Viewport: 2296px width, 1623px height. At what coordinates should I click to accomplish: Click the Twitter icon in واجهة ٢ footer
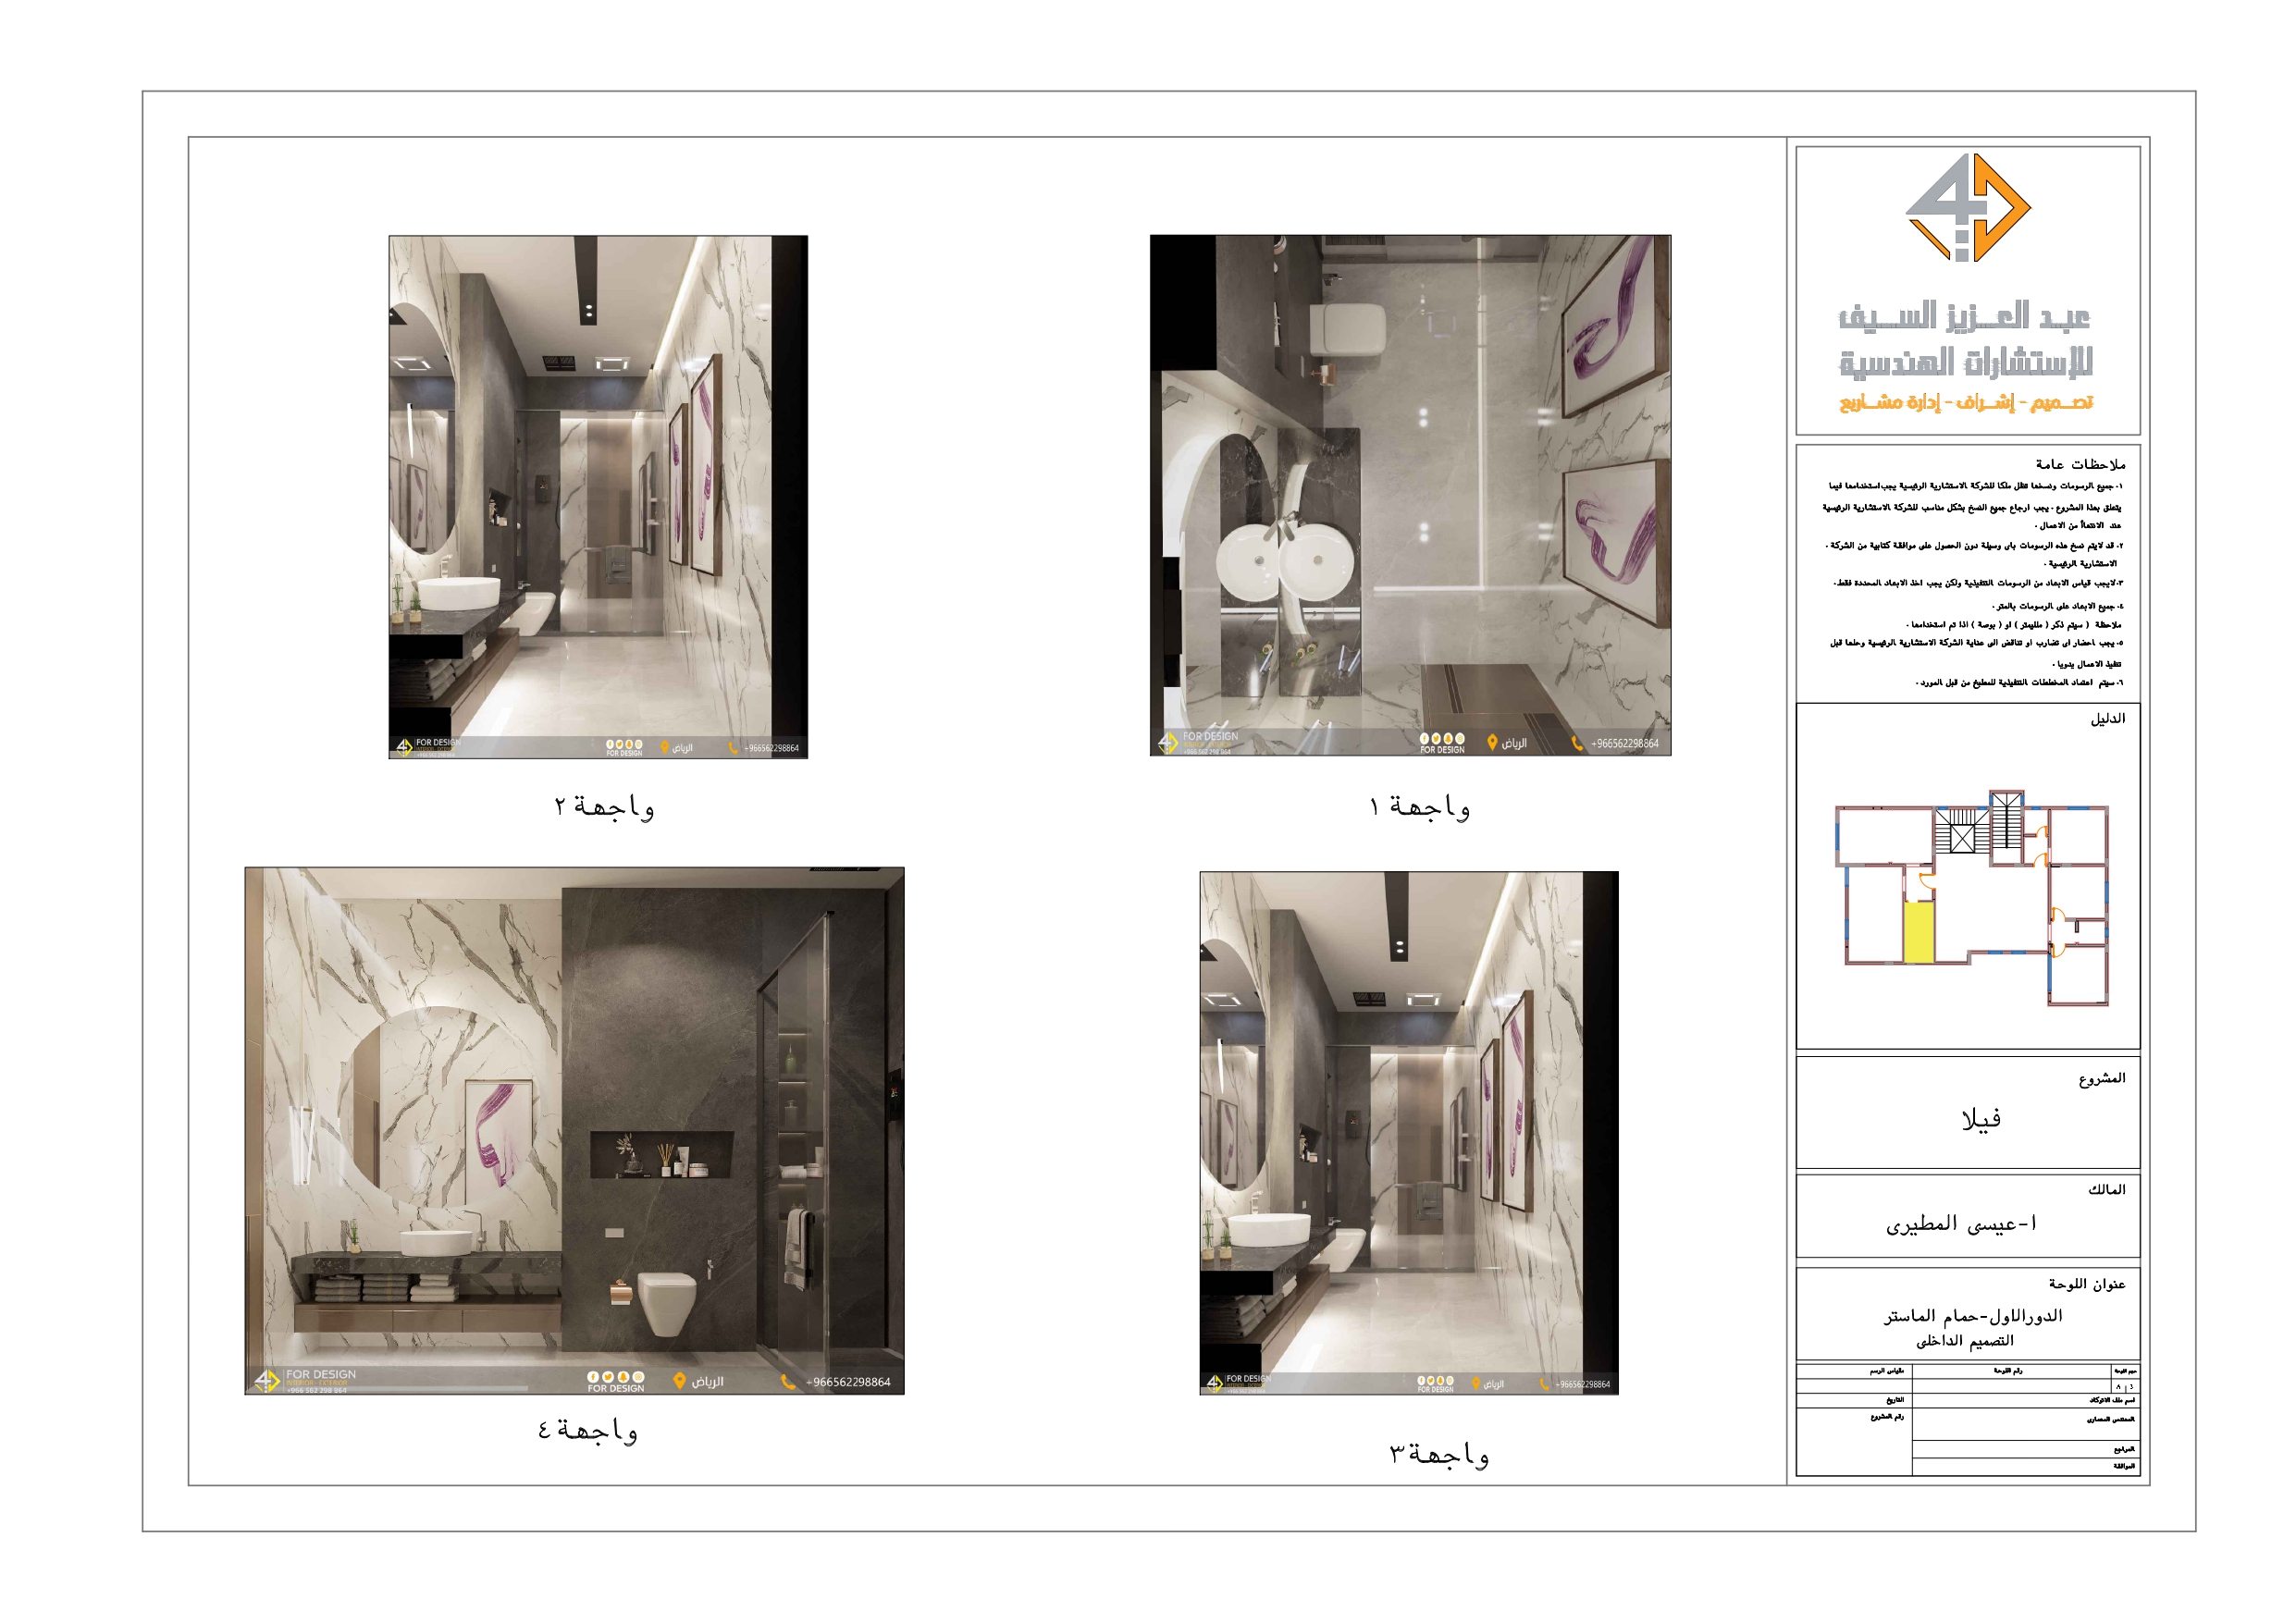[620, 744]
